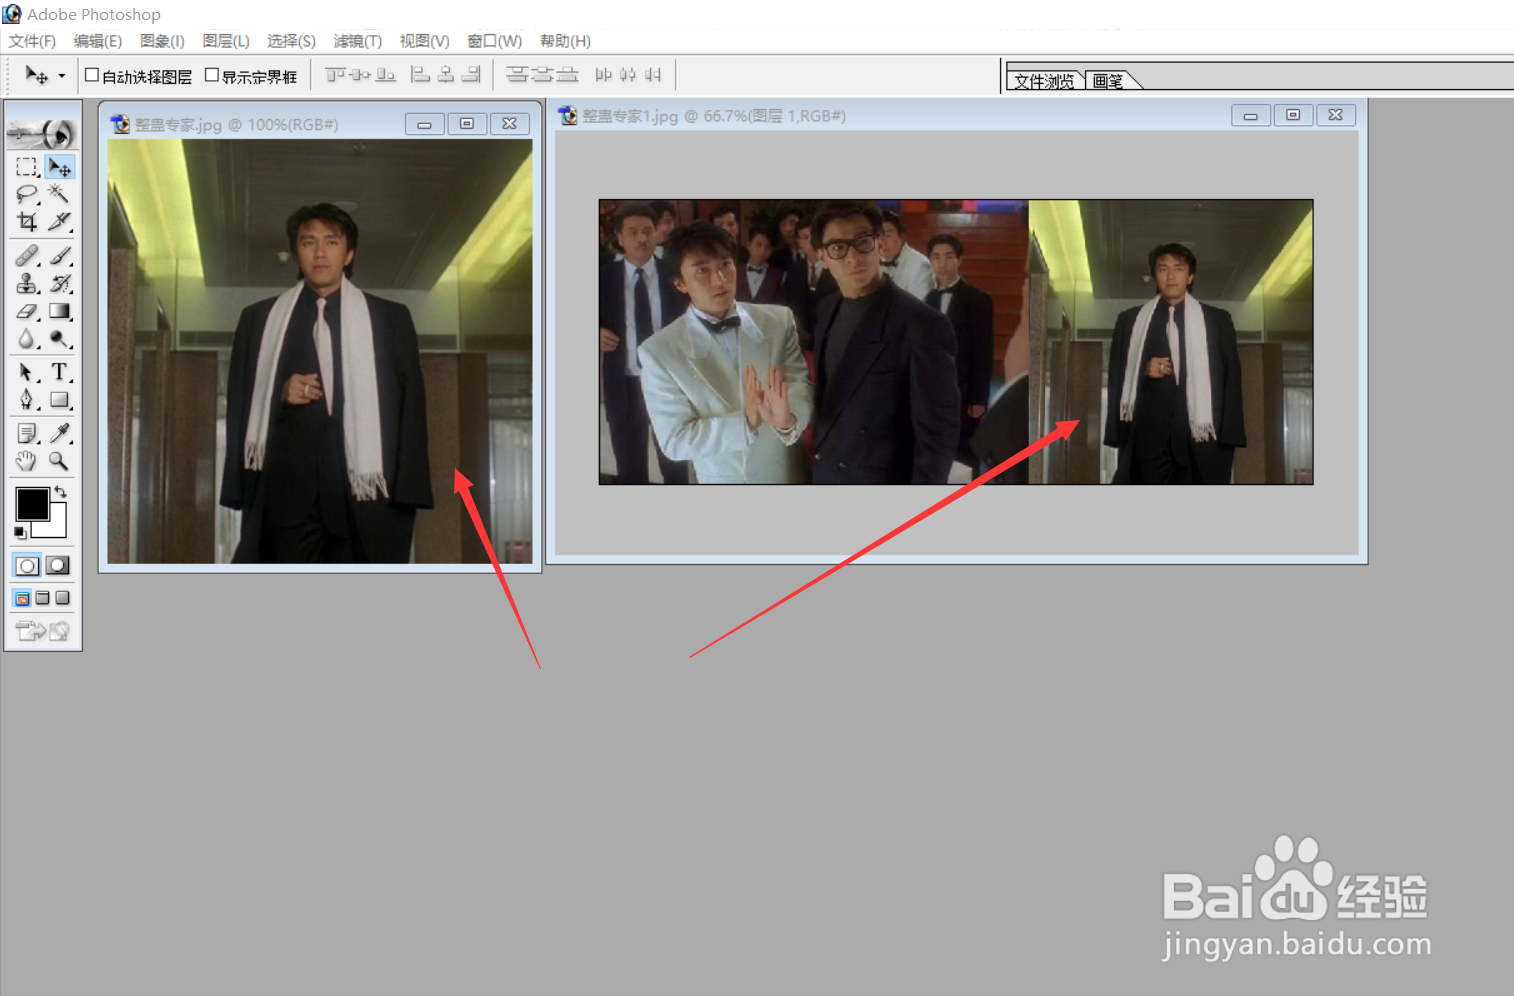Select the Rectangle shape tool
Image resolution: width=1514 pixels, height=996 pixels.
click(x=59, y=400)
